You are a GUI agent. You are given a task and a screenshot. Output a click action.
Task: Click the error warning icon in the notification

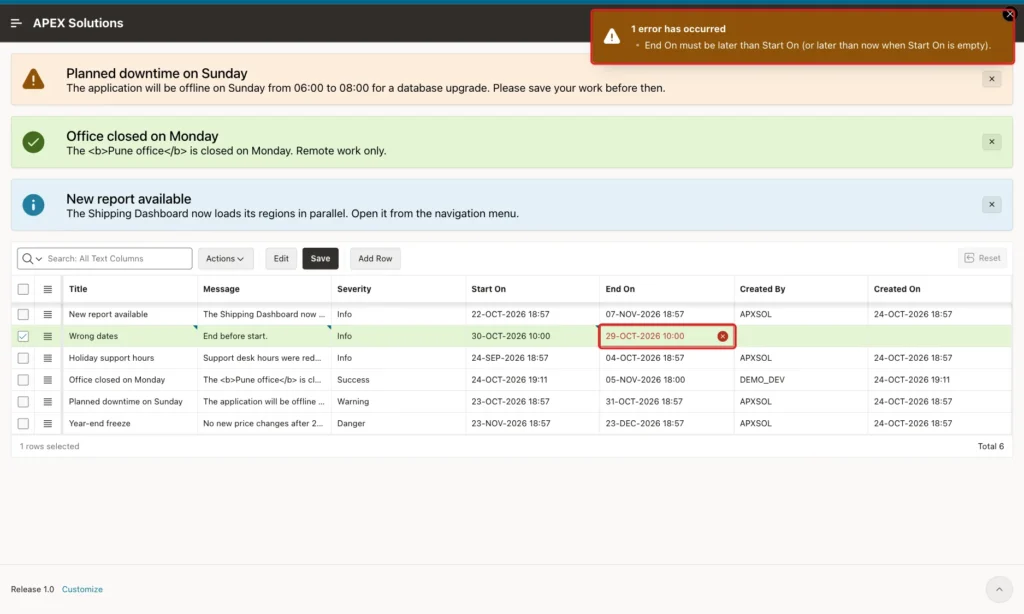612,37
